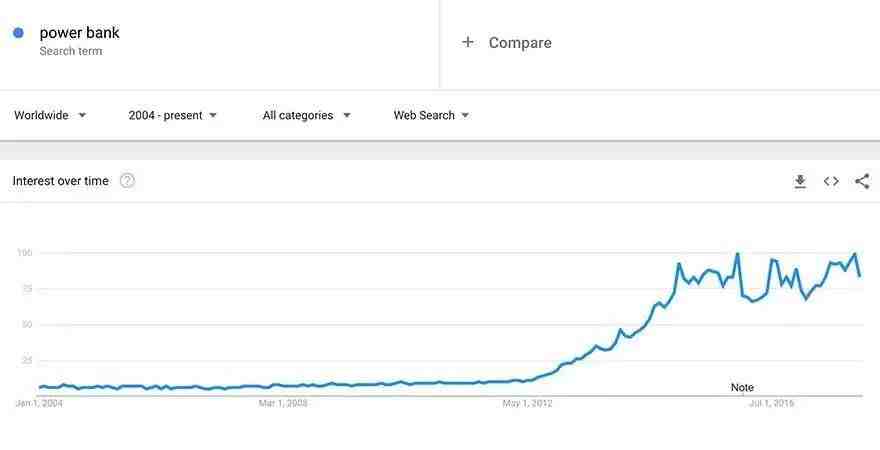Viewport: 880px width, 450px height.
Task: Click the Interest over time heading
Action: (x=60, y=181)
